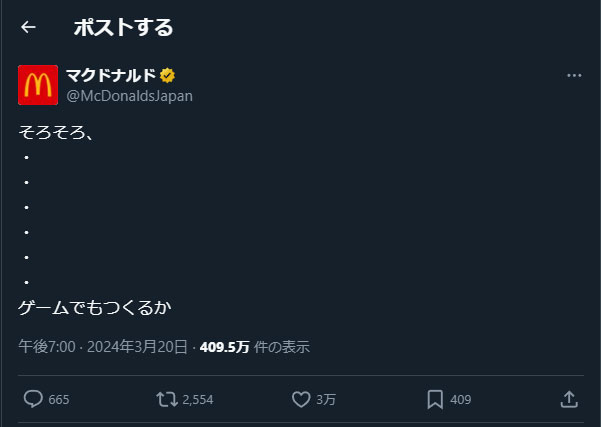Click the reply speech bubble icon
The width and height of the screenshot is (601, 427).
tap(33, 399)
